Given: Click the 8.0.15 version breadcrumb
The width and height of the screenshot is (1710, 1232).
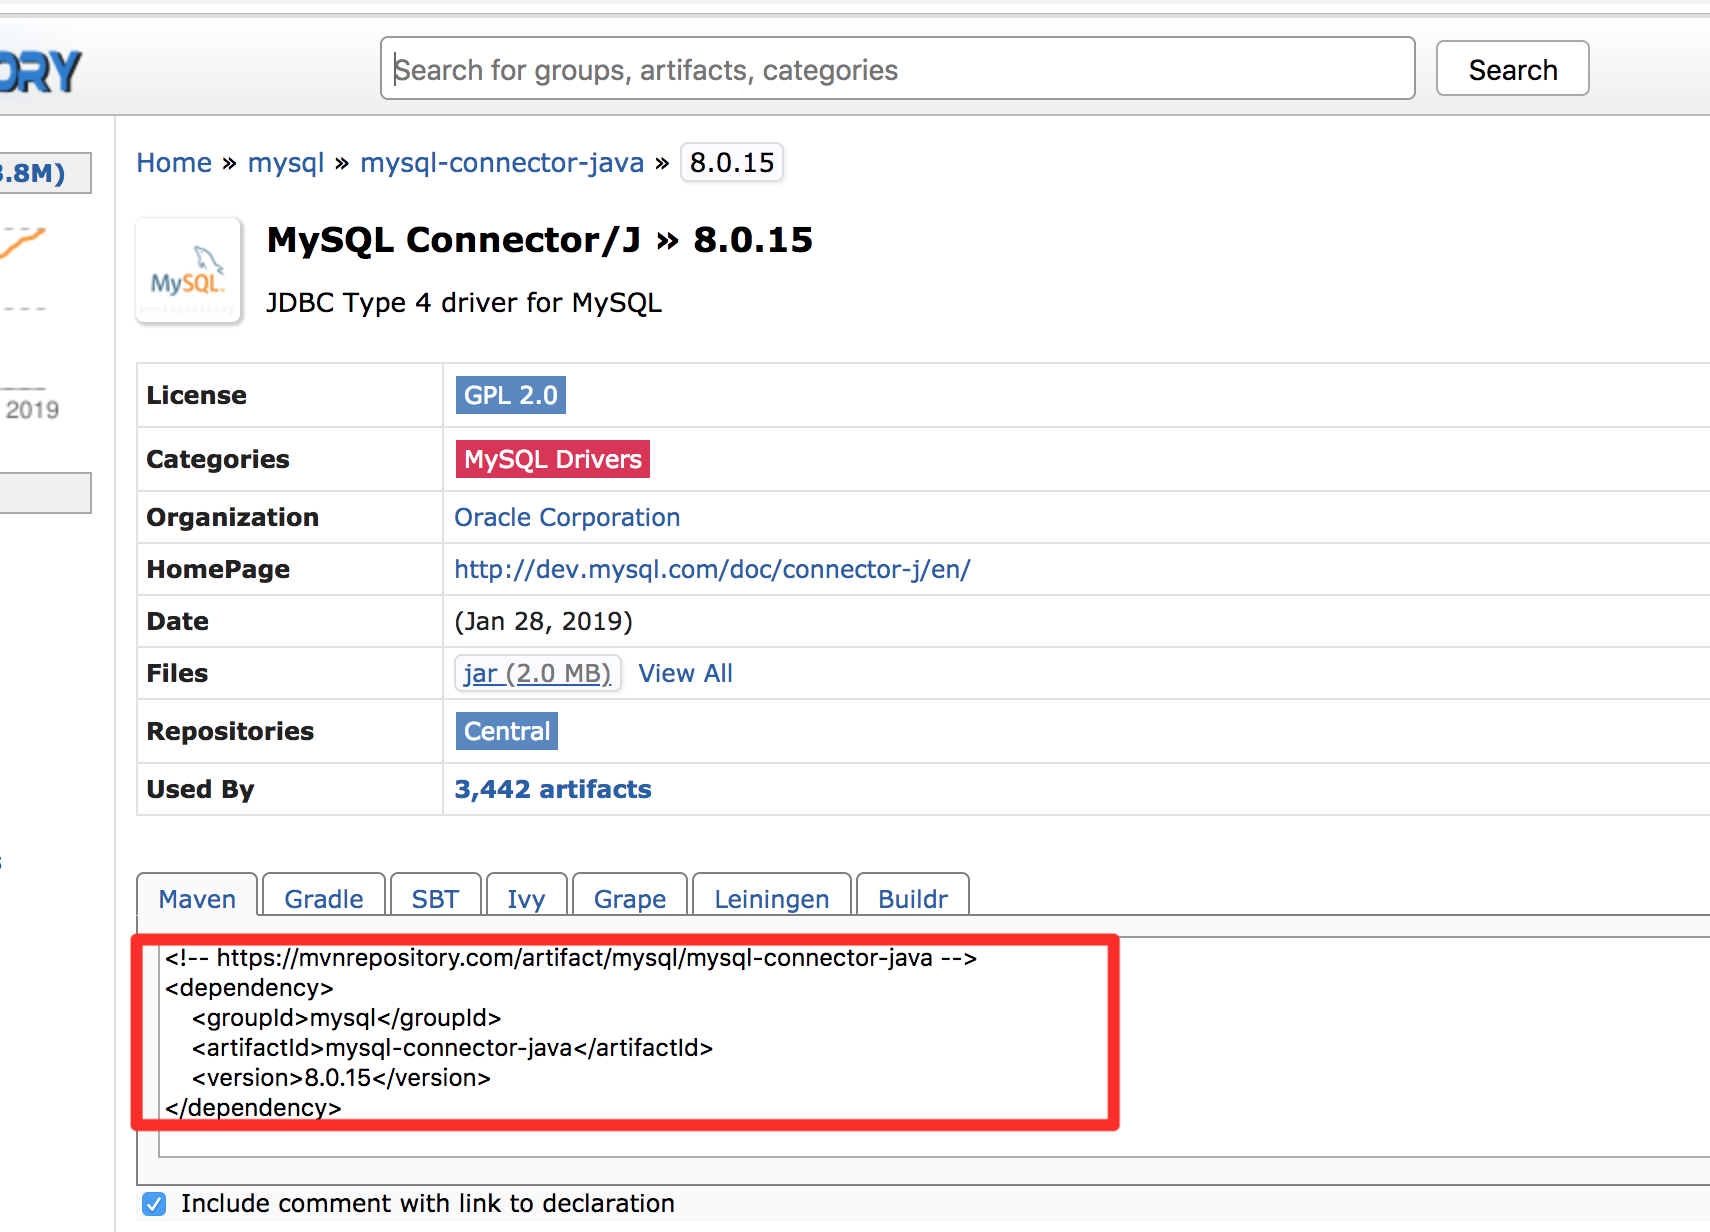Looking at the screenshot, I should click(x=732, y=162).
